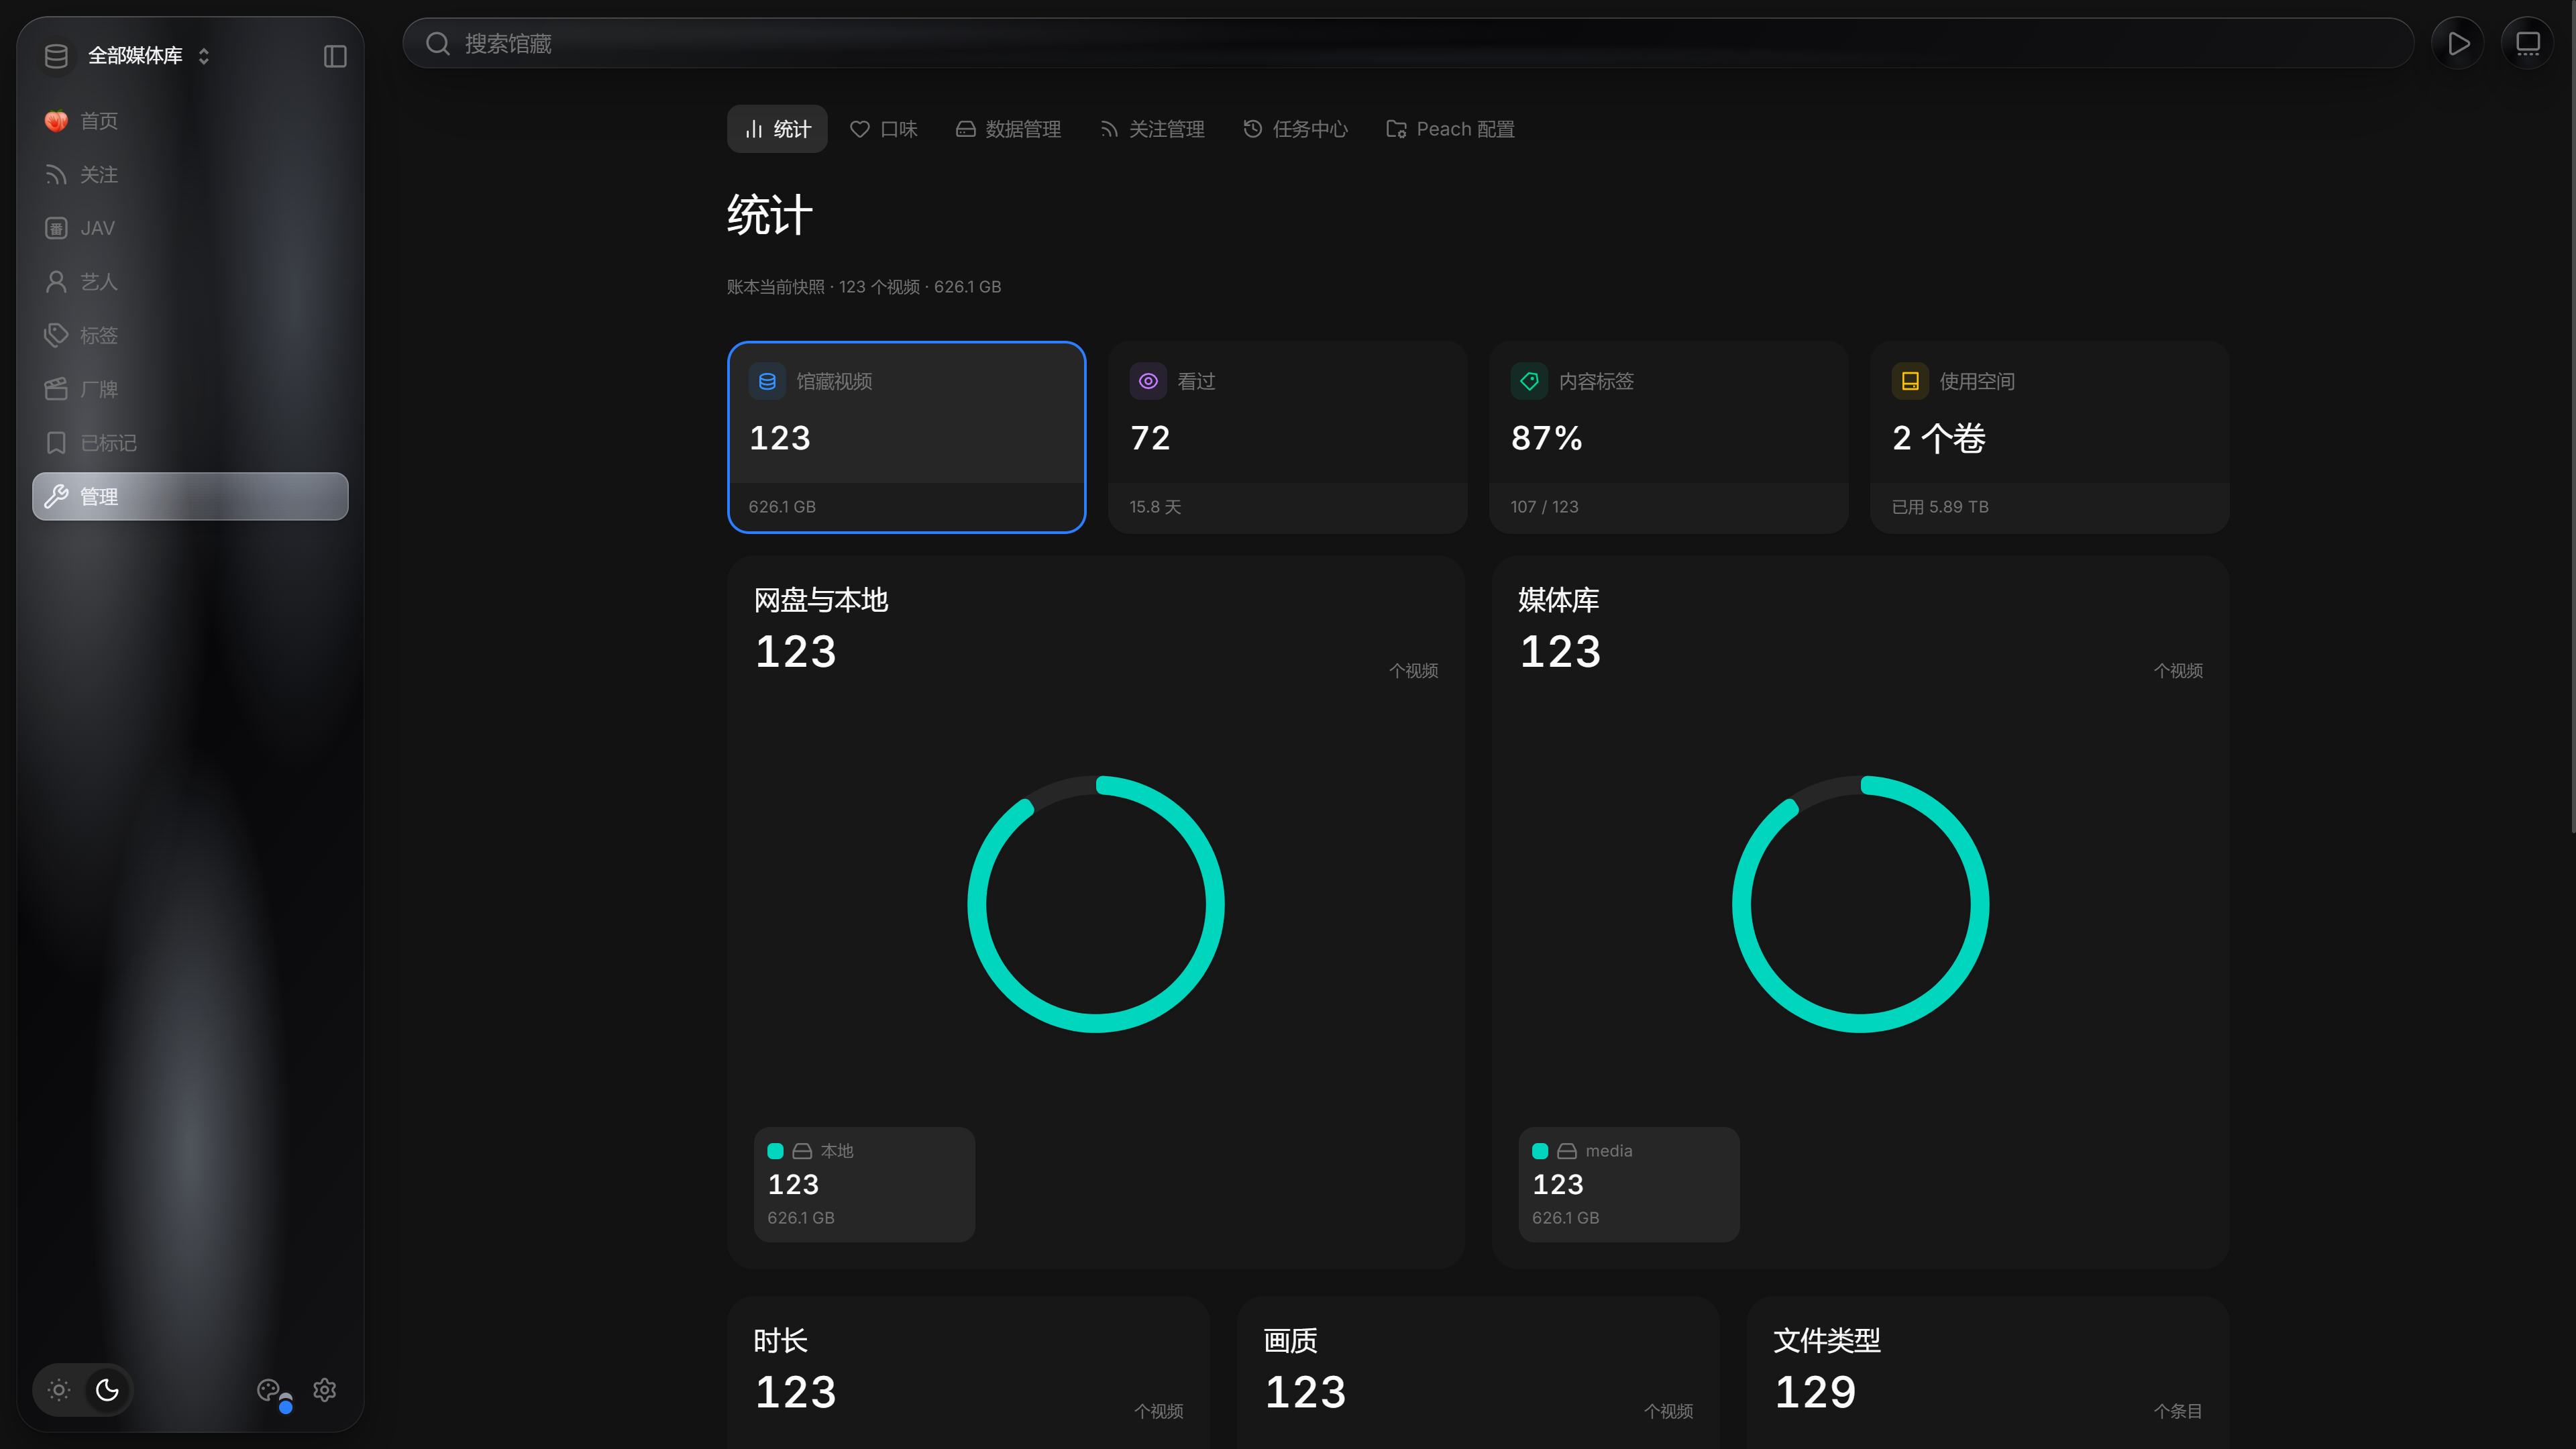Open the 任务中心 tab
Image resolution: width=2576 pixels, height=1449 pixels.
tap(1295, 129)
